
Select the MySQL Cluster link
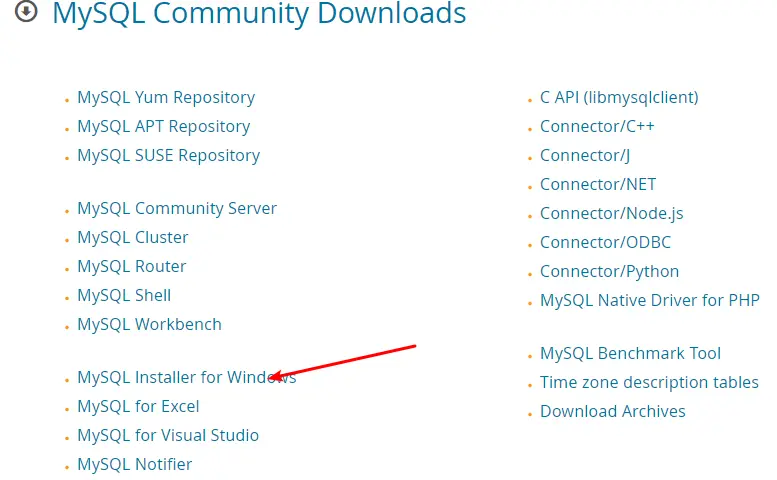133,237
